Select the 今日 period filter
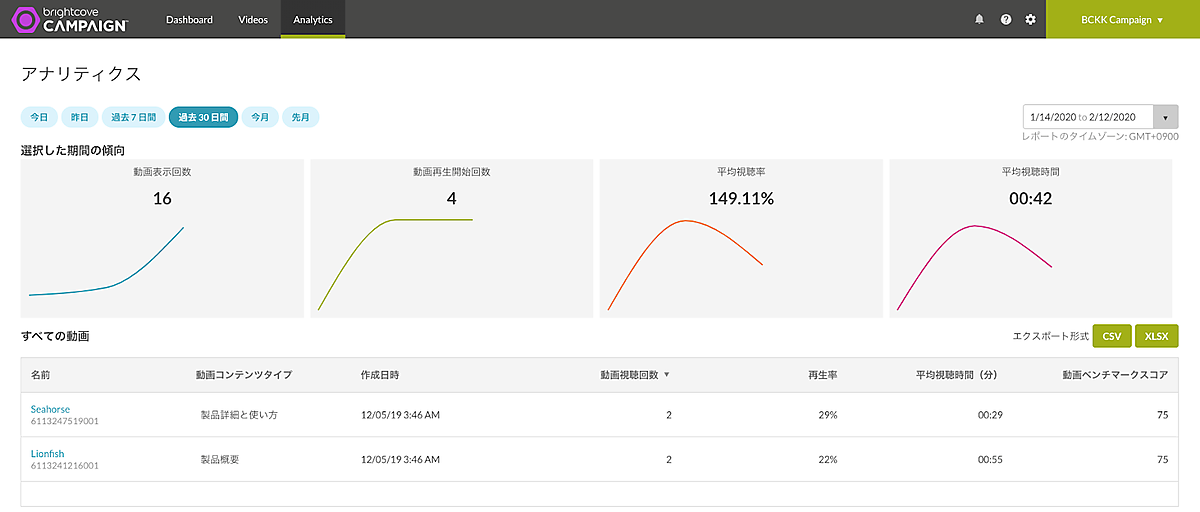This screenshot has width=1200, height=512. (x=39, y=117)
